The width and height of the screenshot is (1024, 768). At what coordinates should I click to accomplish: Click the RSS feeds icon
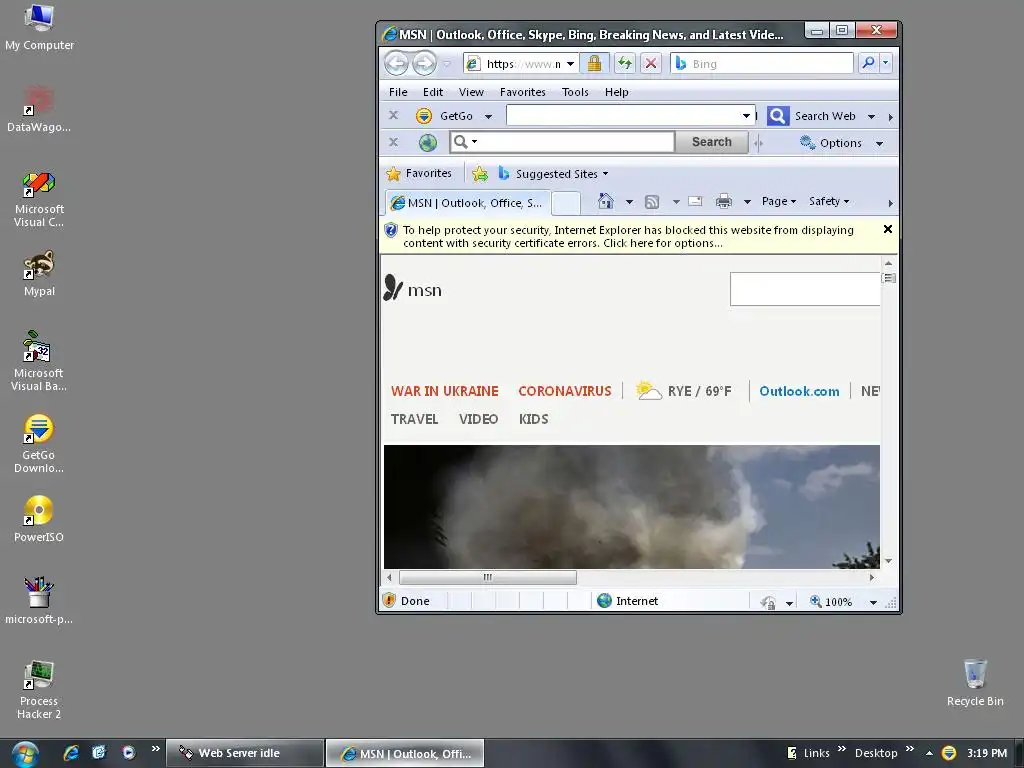pyautogui.click(x=652, y=202)
